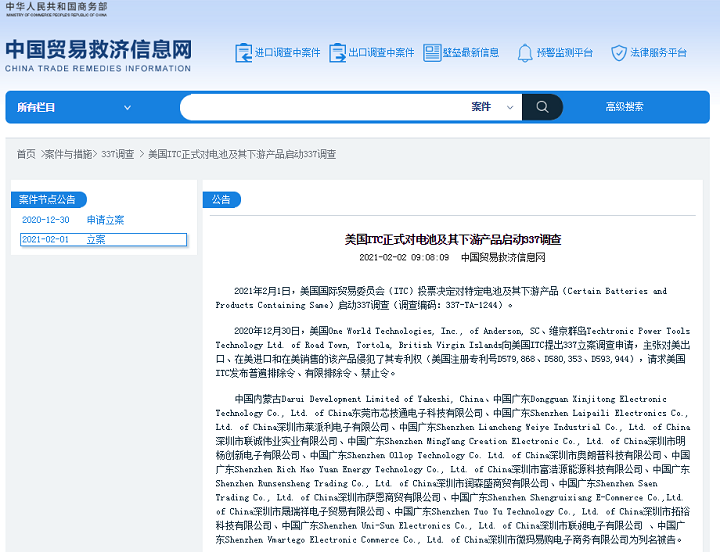Select date 2021-02-01 in node list
This screenshot has height=552, width=720.
coord(45,239)
